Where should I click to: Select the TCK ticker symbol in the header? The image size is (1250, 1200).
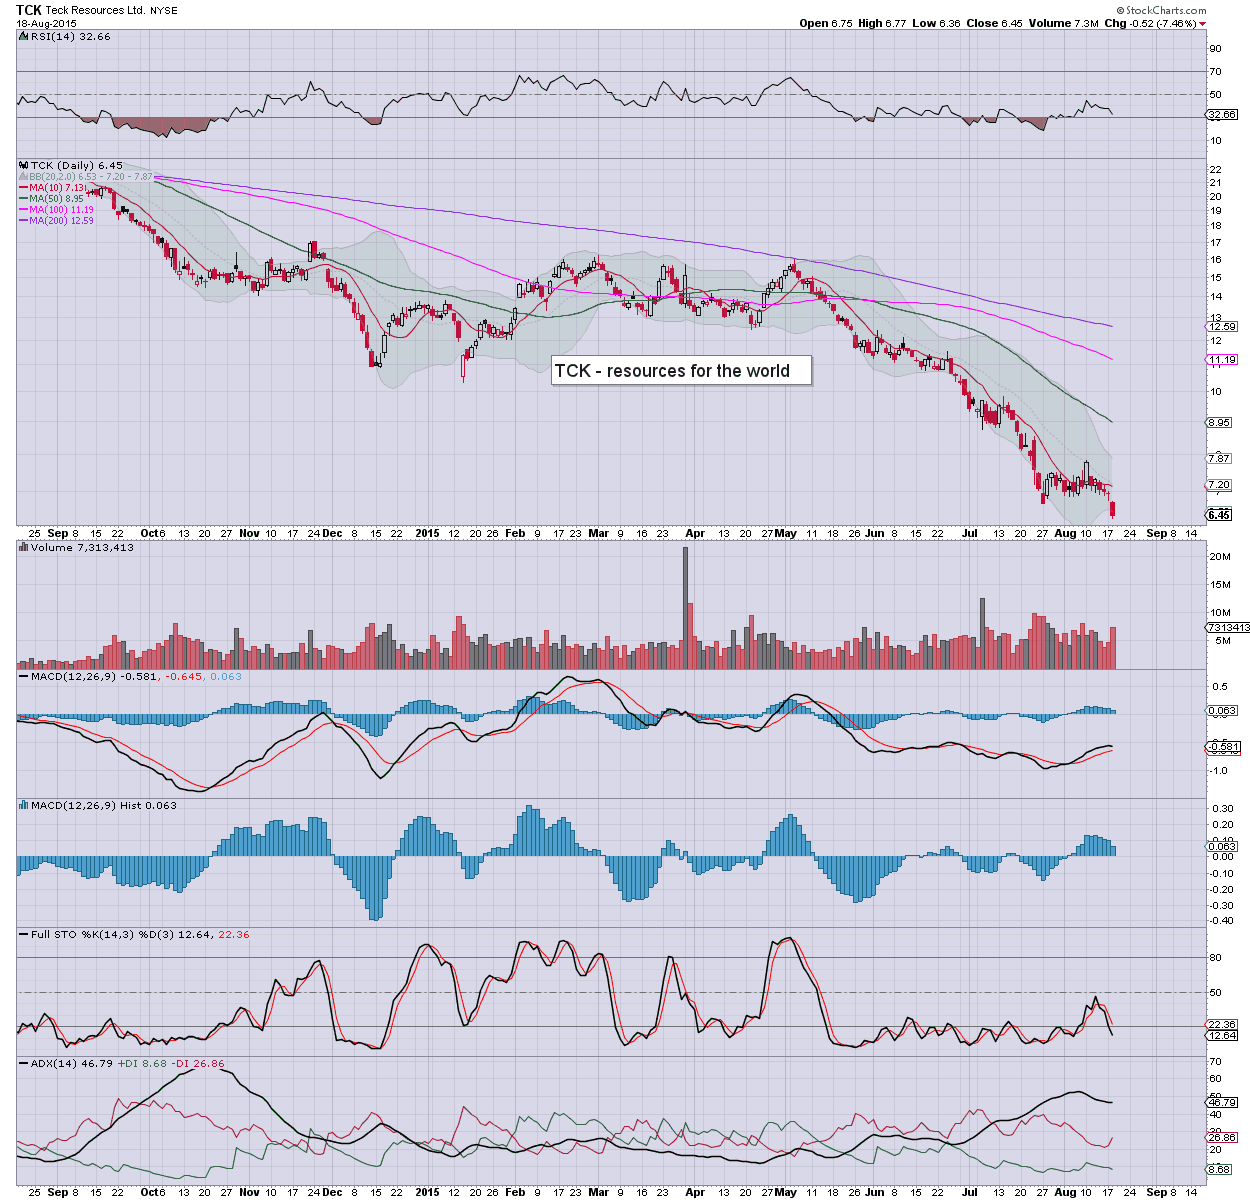pyautogui.click(x=29, y=10)
